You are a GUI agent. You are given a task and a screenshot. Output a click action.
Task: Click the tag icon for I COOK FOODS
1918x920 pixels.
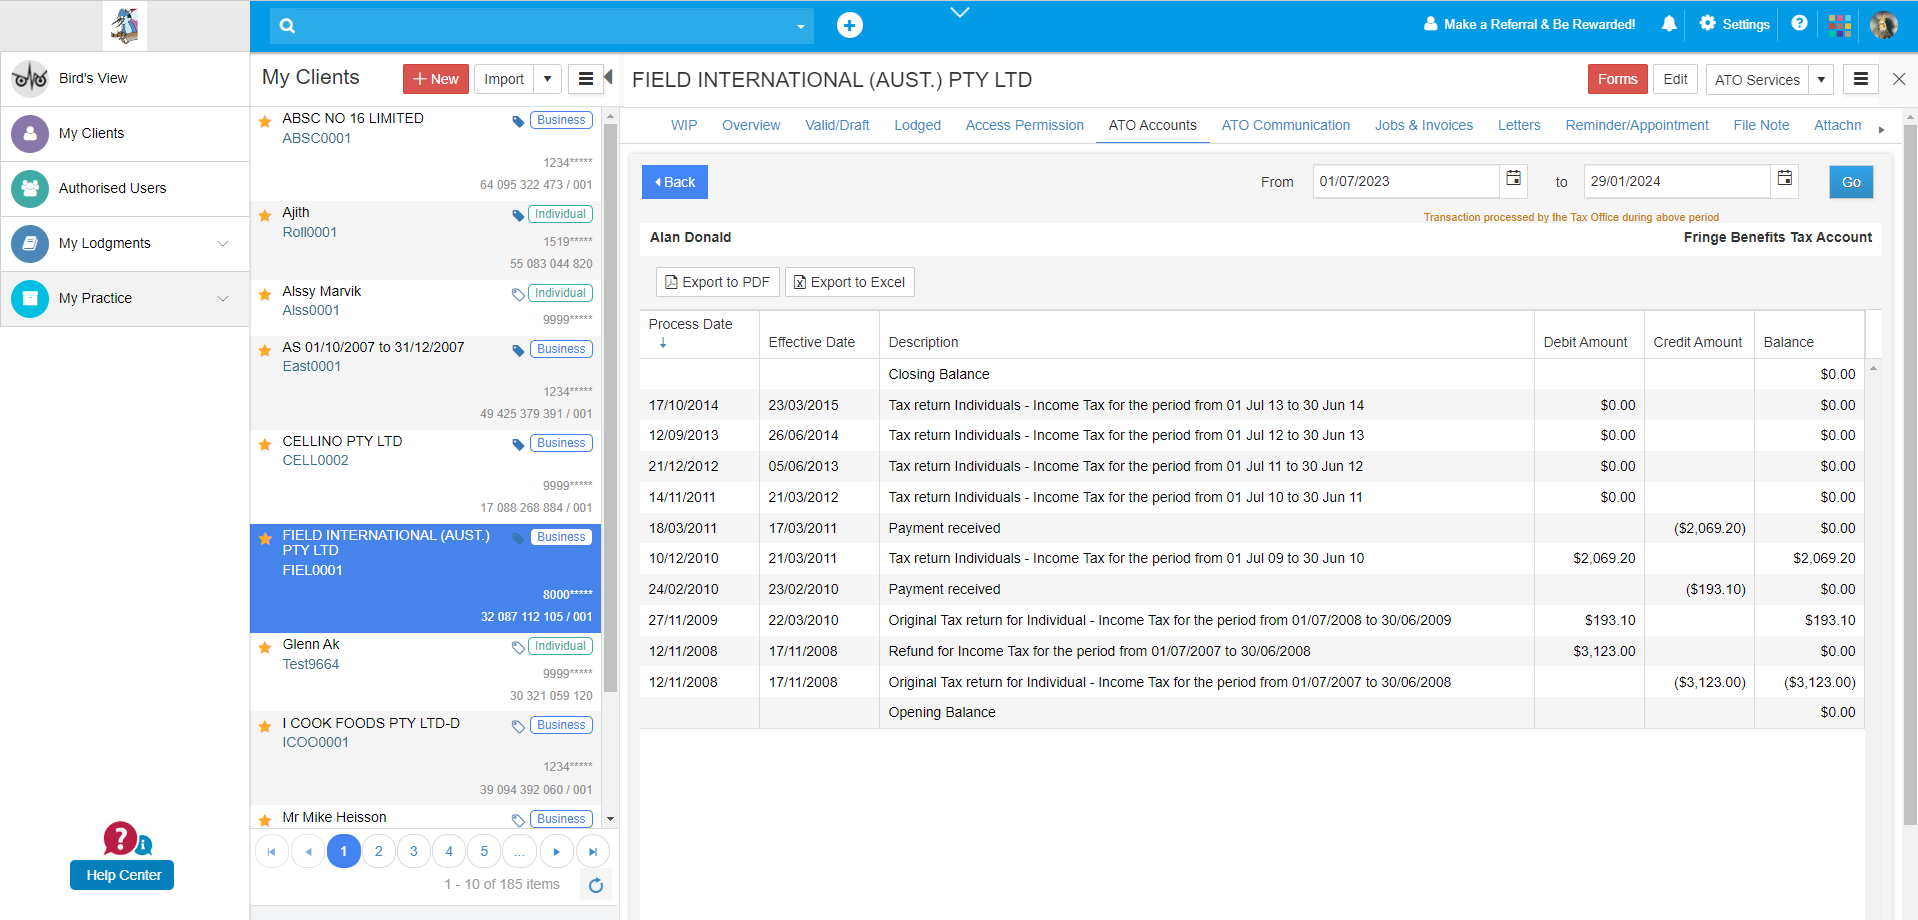518,726
